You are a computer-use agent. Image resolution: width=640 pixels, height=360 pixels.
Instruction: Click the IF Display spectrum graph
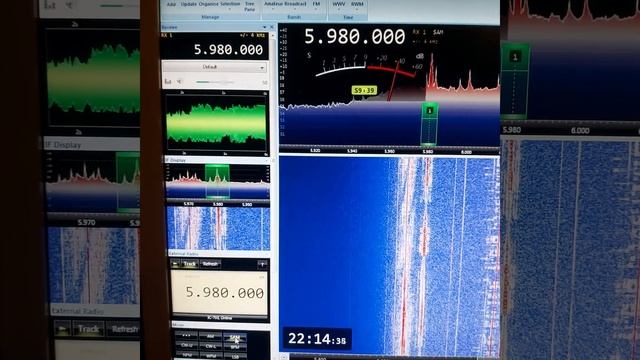coord(218,181)
